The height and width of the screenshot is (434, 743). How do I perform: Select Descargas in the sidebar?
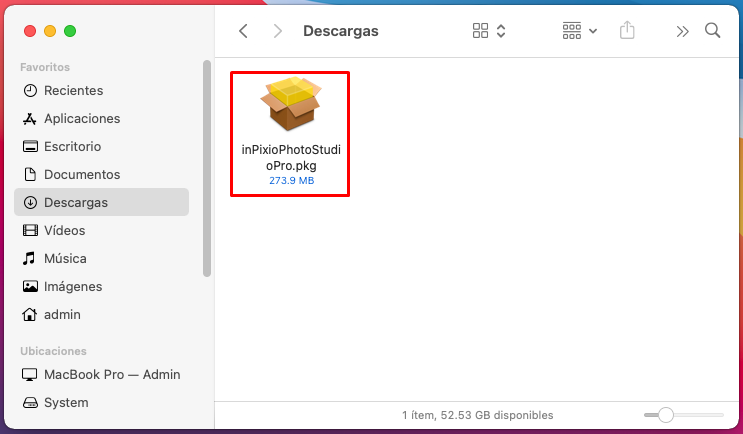click(x=101, y=202)
